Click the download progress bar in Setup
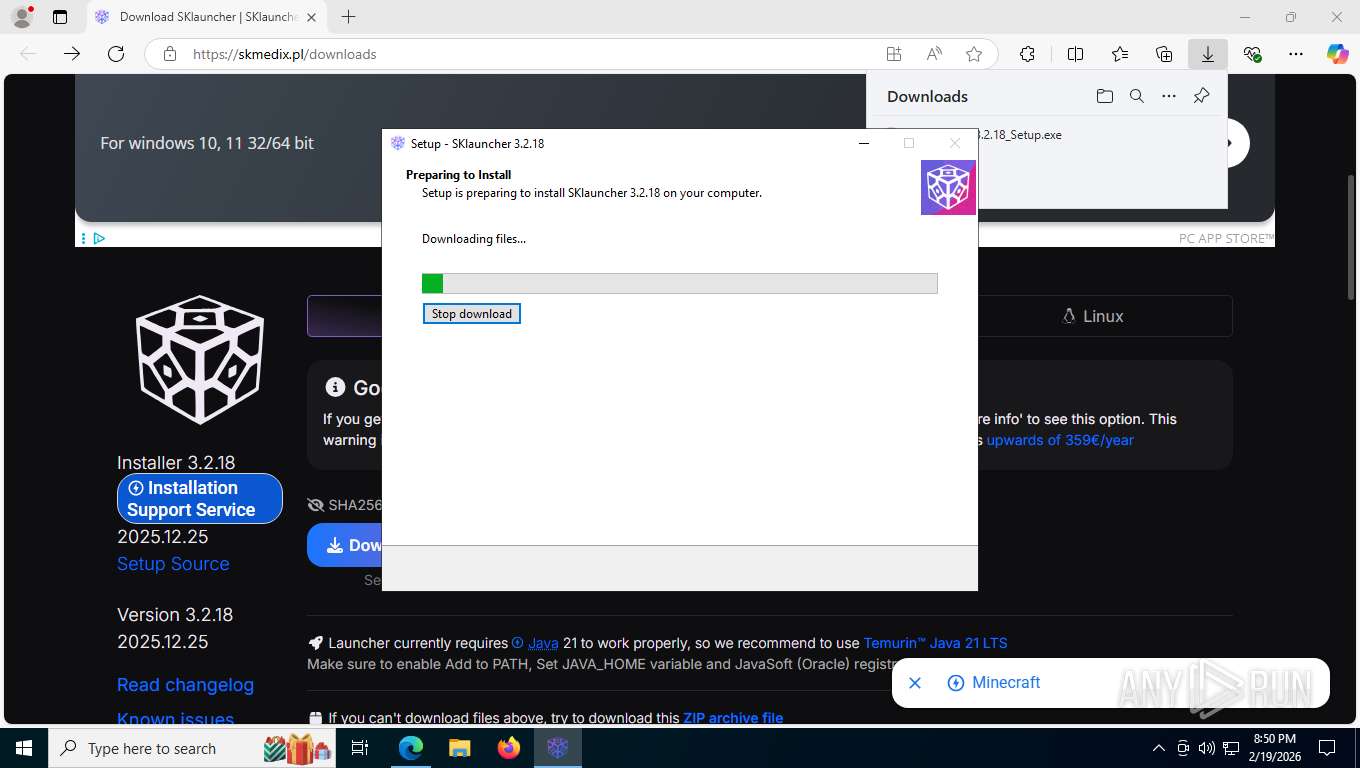 coord(679,283)
